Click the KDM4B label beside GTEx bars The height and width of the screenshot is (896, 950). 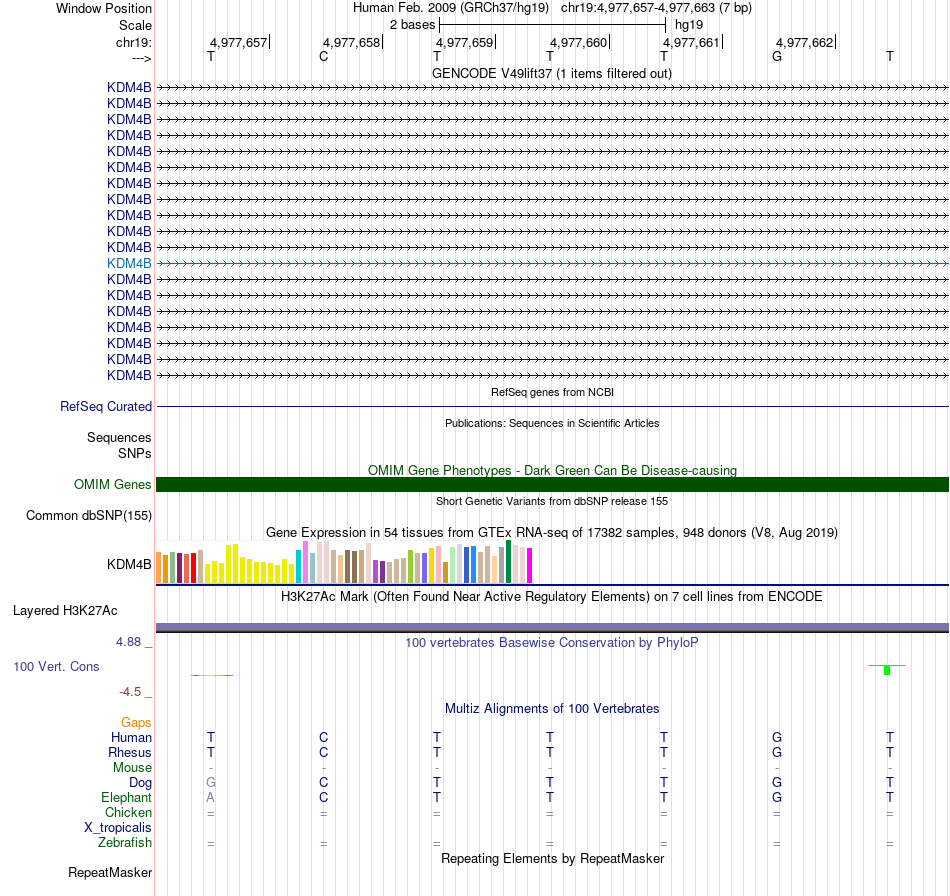tap(129, 564)
